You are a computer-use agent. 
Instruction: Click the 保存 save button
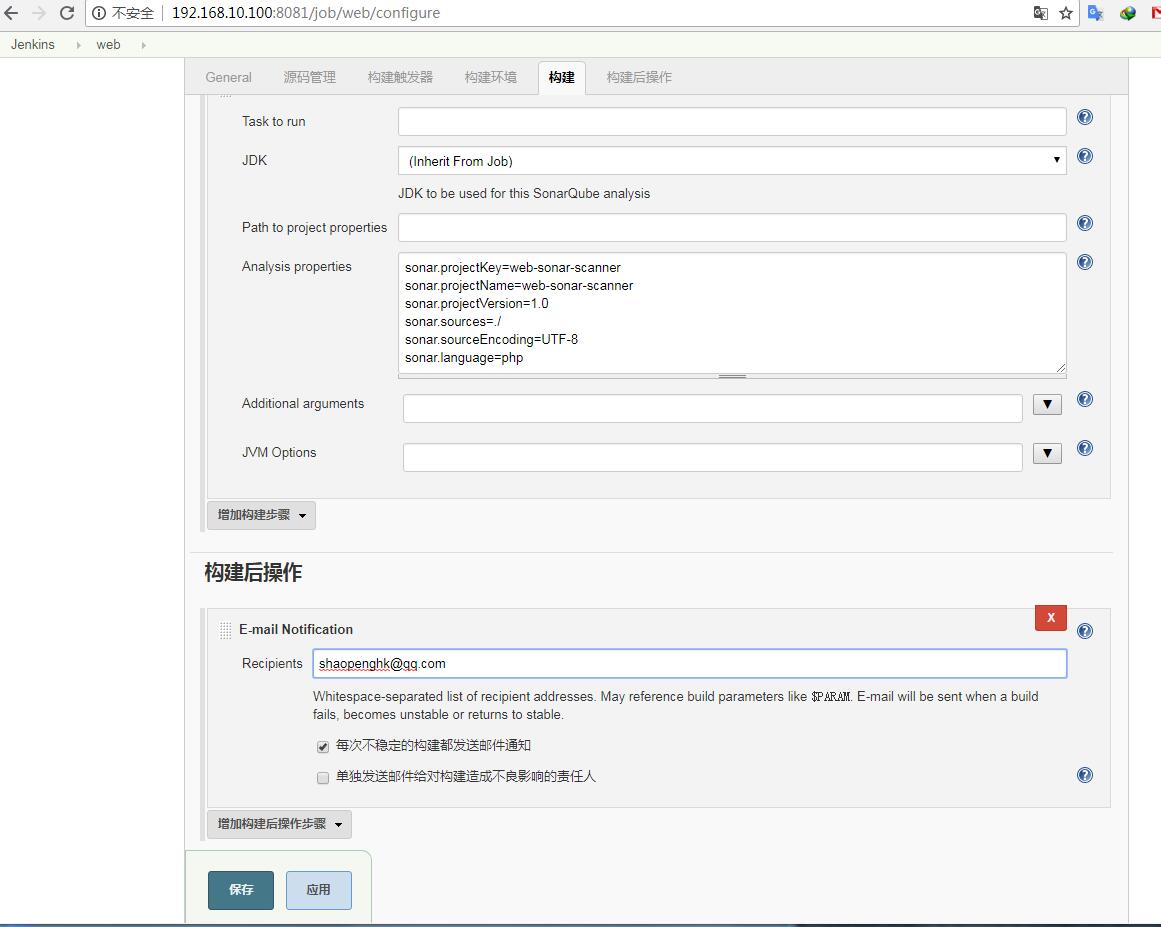point(241,890)
